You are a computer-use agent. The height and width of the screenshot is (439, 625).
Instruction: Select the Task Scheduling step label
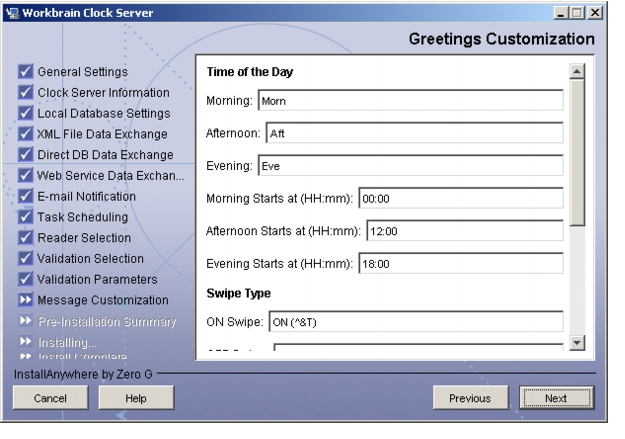pos(83,217)
